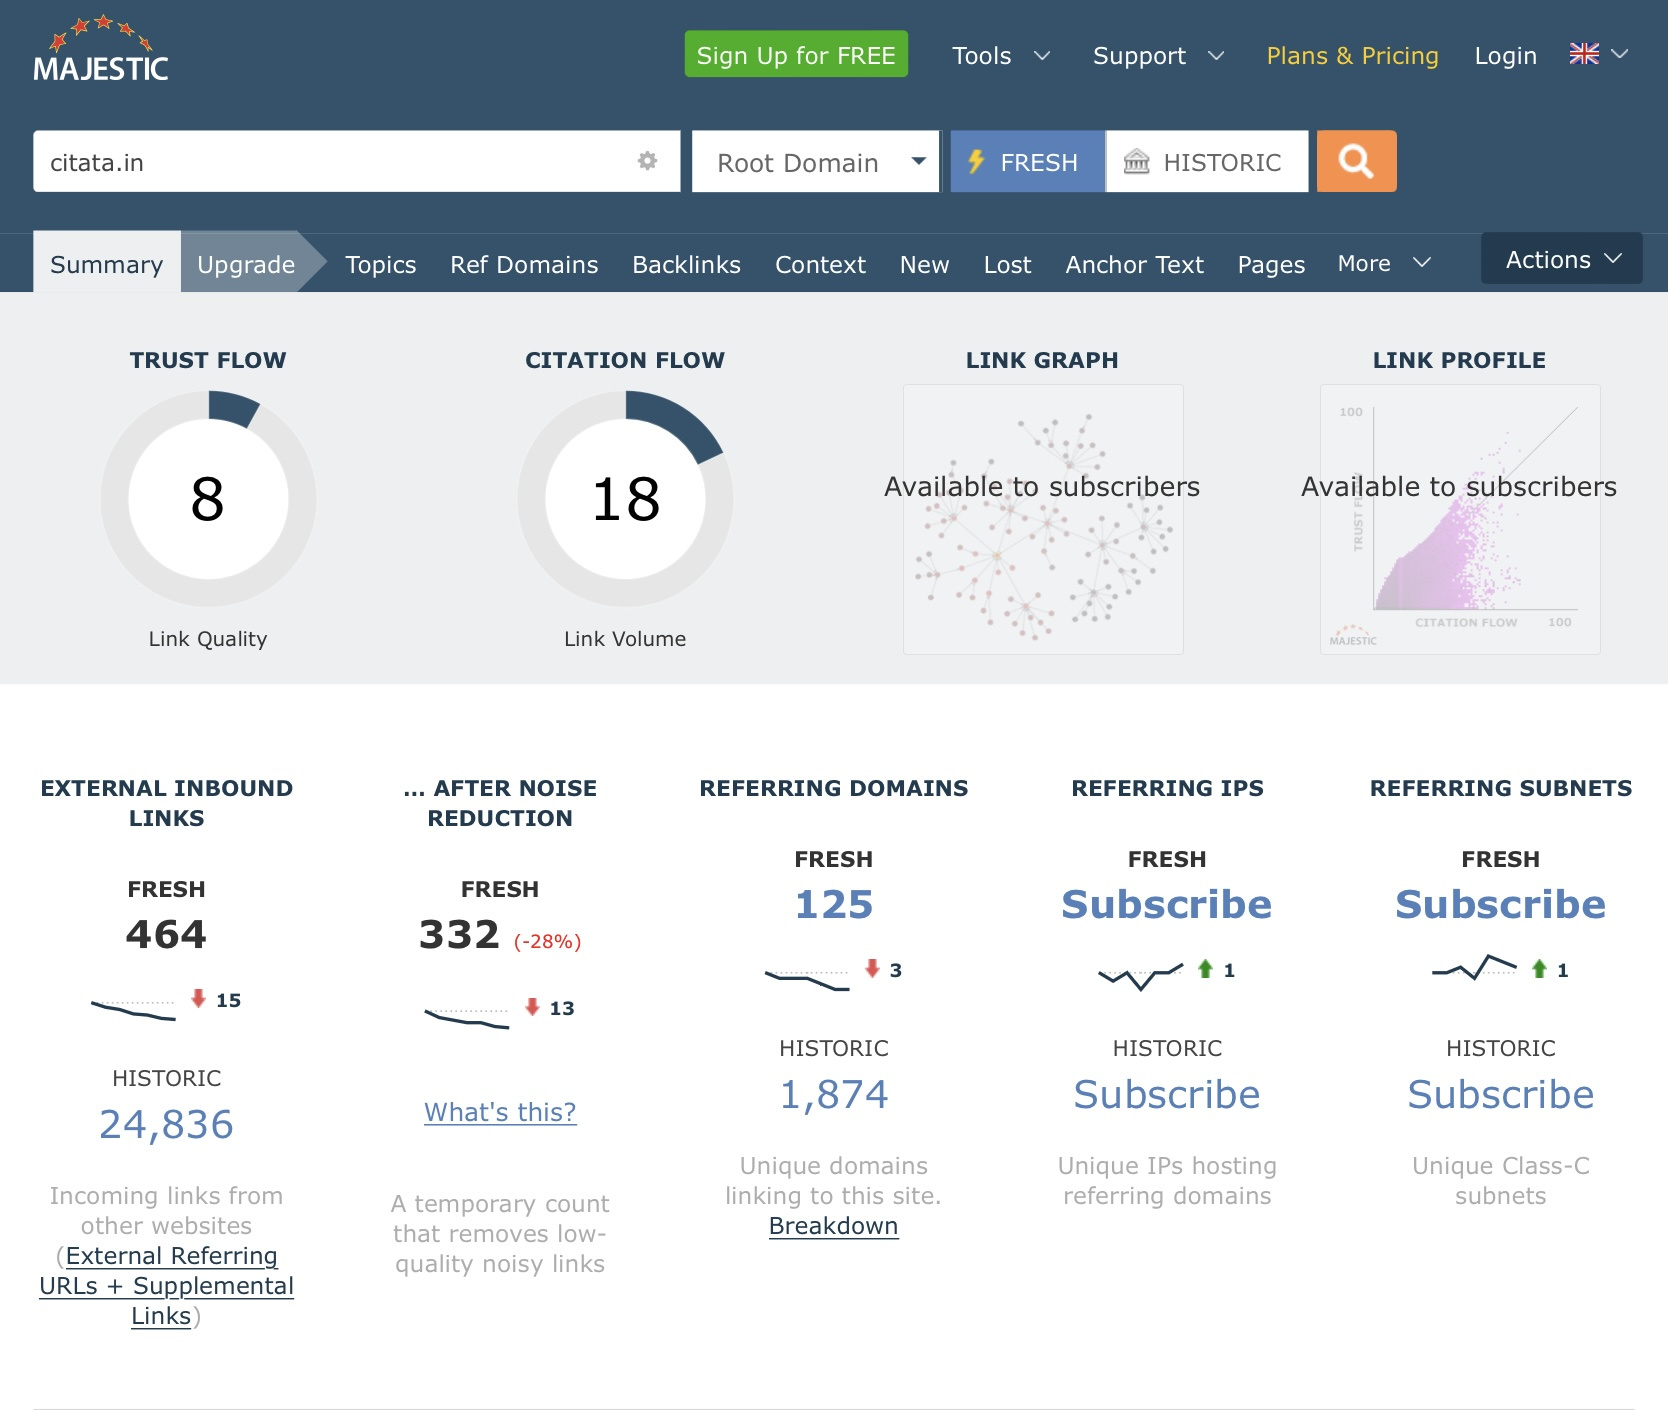Open the search settings gear icon

click(x=648, y=161)
